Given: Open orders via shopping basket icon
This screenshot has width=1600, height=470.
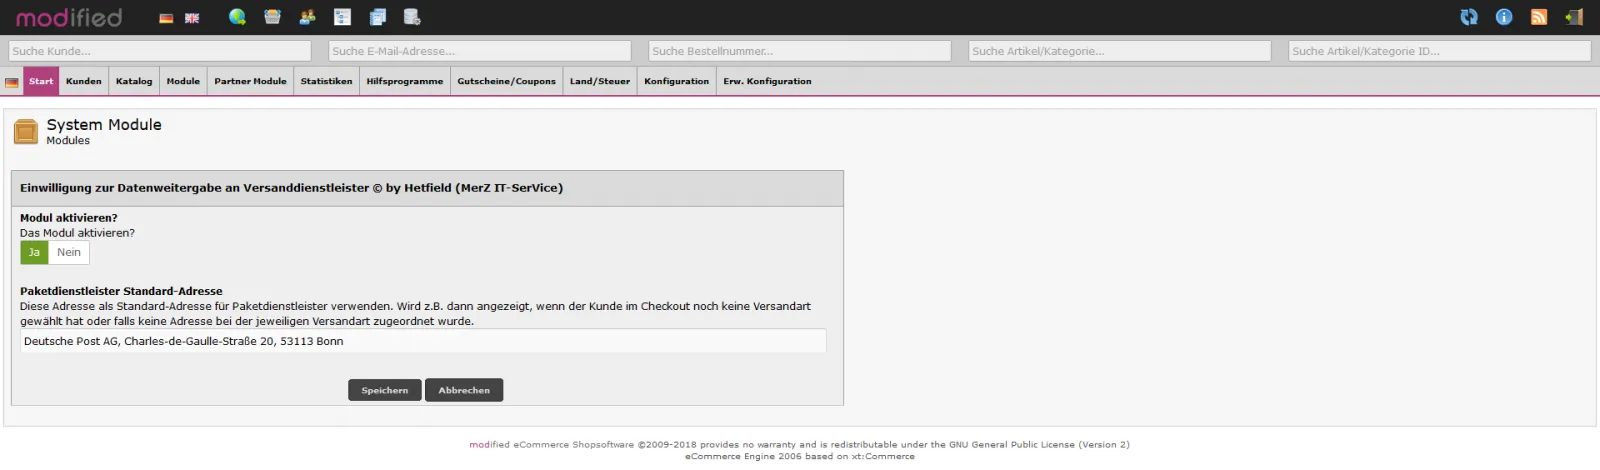Looking at the screenshot, I should point(272,17).
